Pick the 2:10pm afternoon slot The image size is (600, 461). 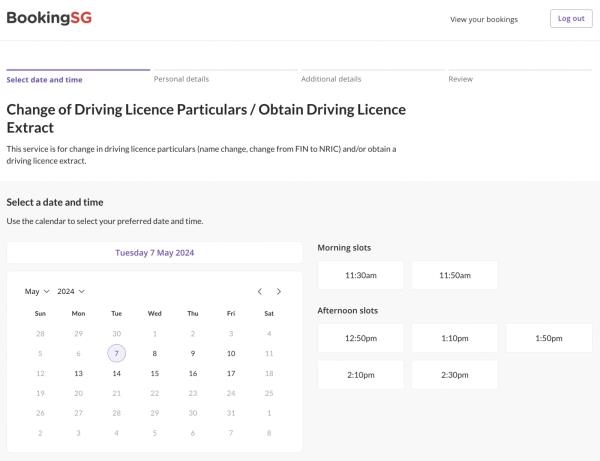point(360,375)
